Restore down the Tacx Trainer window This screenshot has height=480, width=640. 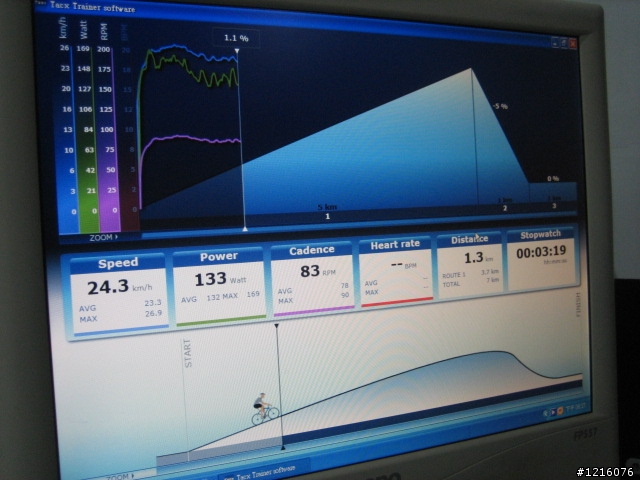pos(564,42)
